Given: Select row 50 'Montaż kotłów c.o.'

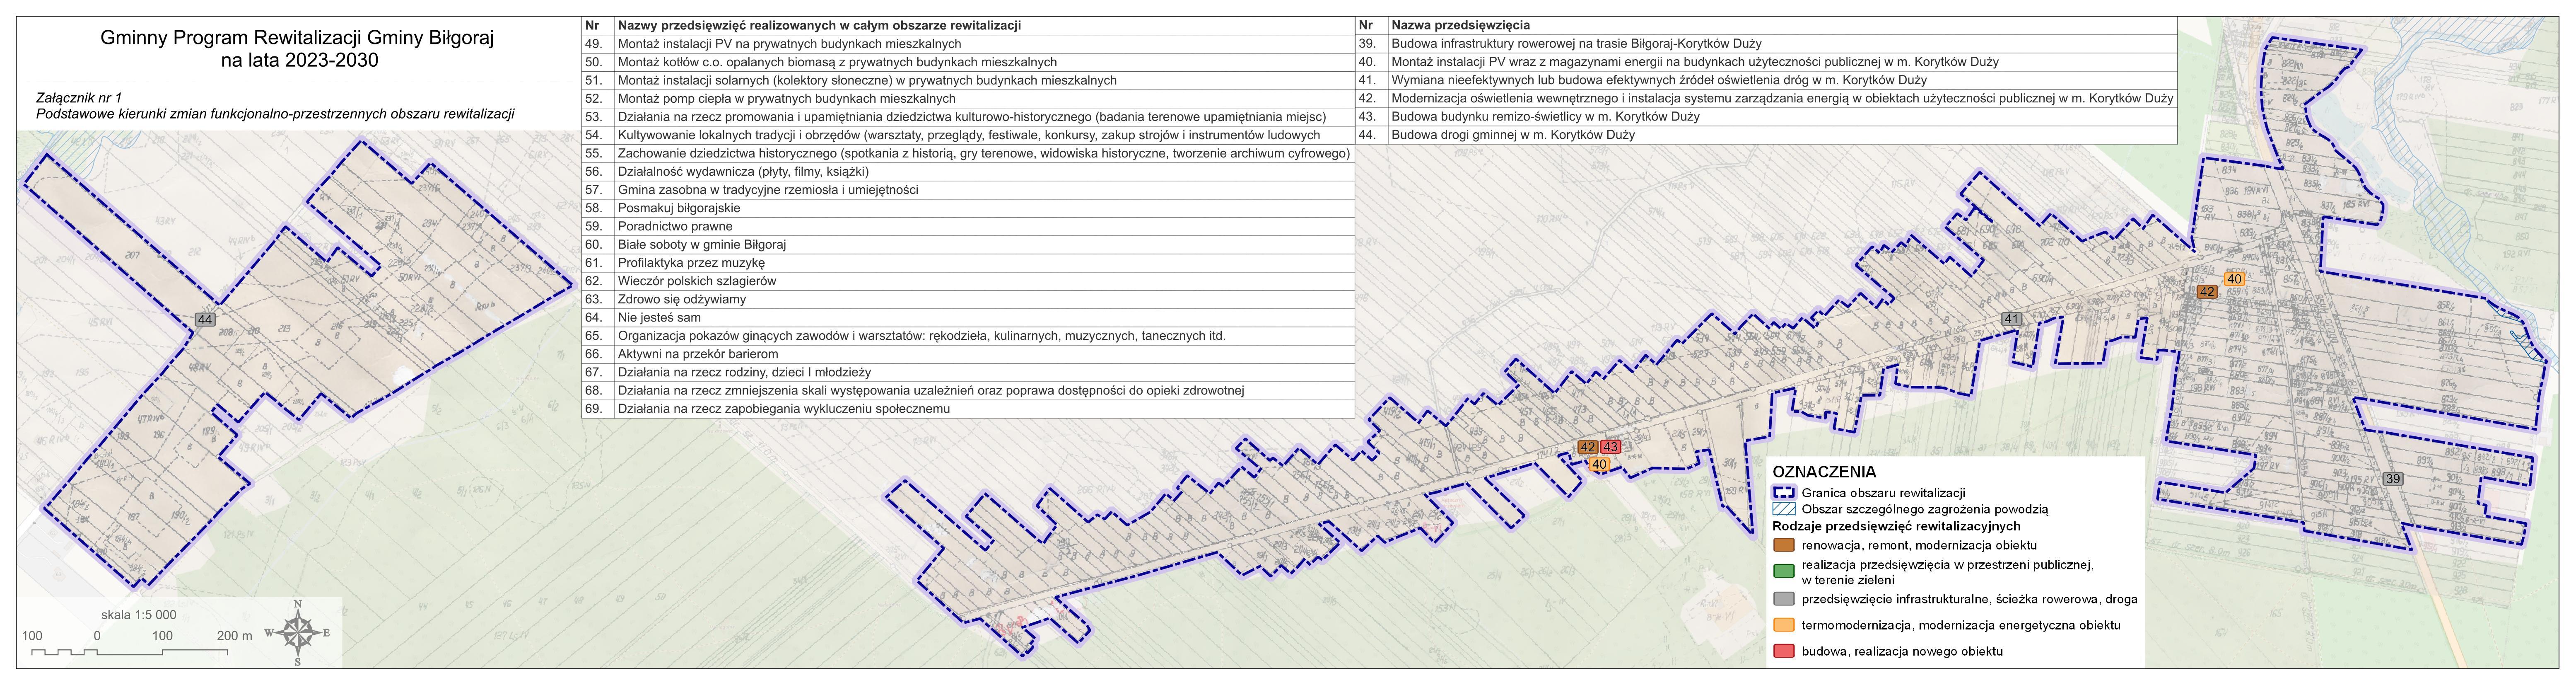Looking at the screenshot, I should 968,62.
